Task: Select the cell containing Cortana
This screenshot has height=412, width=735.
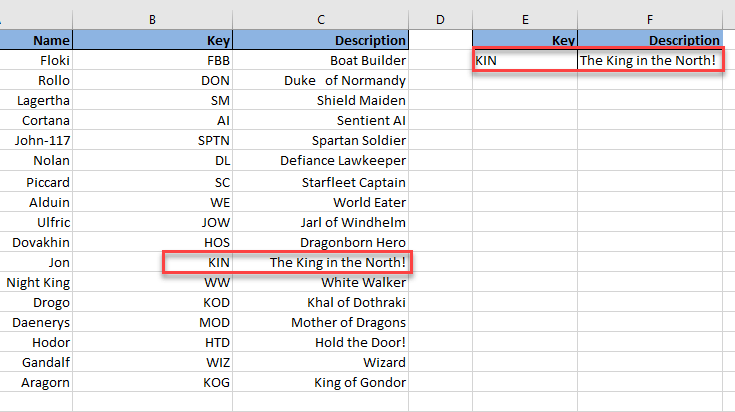Action: click(x=37, y=120)
